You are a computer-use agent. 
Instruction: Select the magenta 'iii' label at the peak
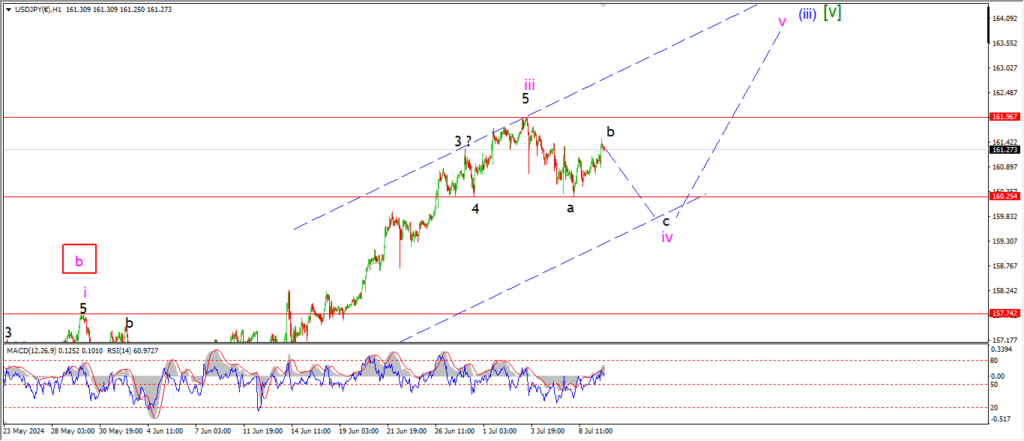[529, 84]
